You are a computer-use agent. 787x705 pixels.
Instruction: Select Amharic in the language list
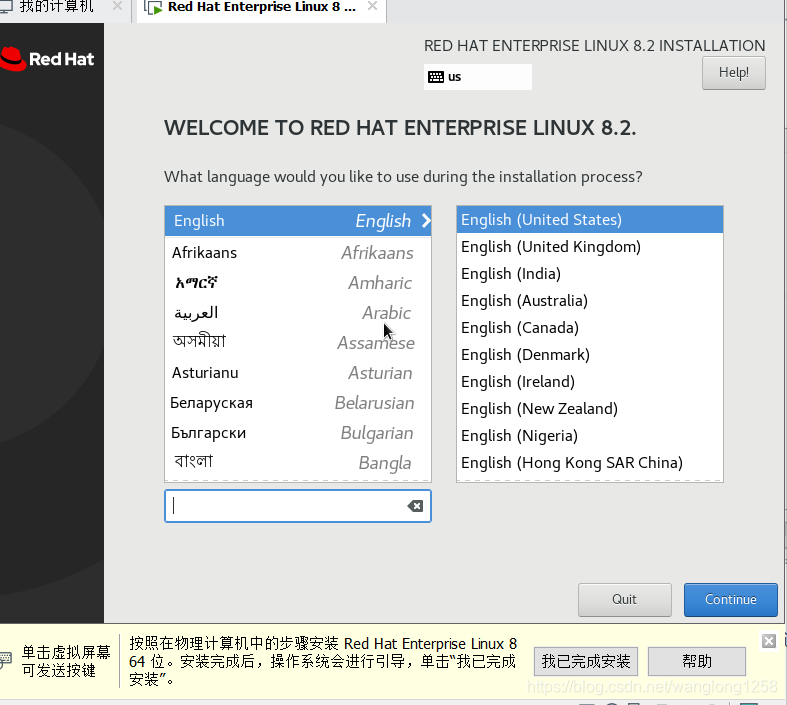[298, 283]
